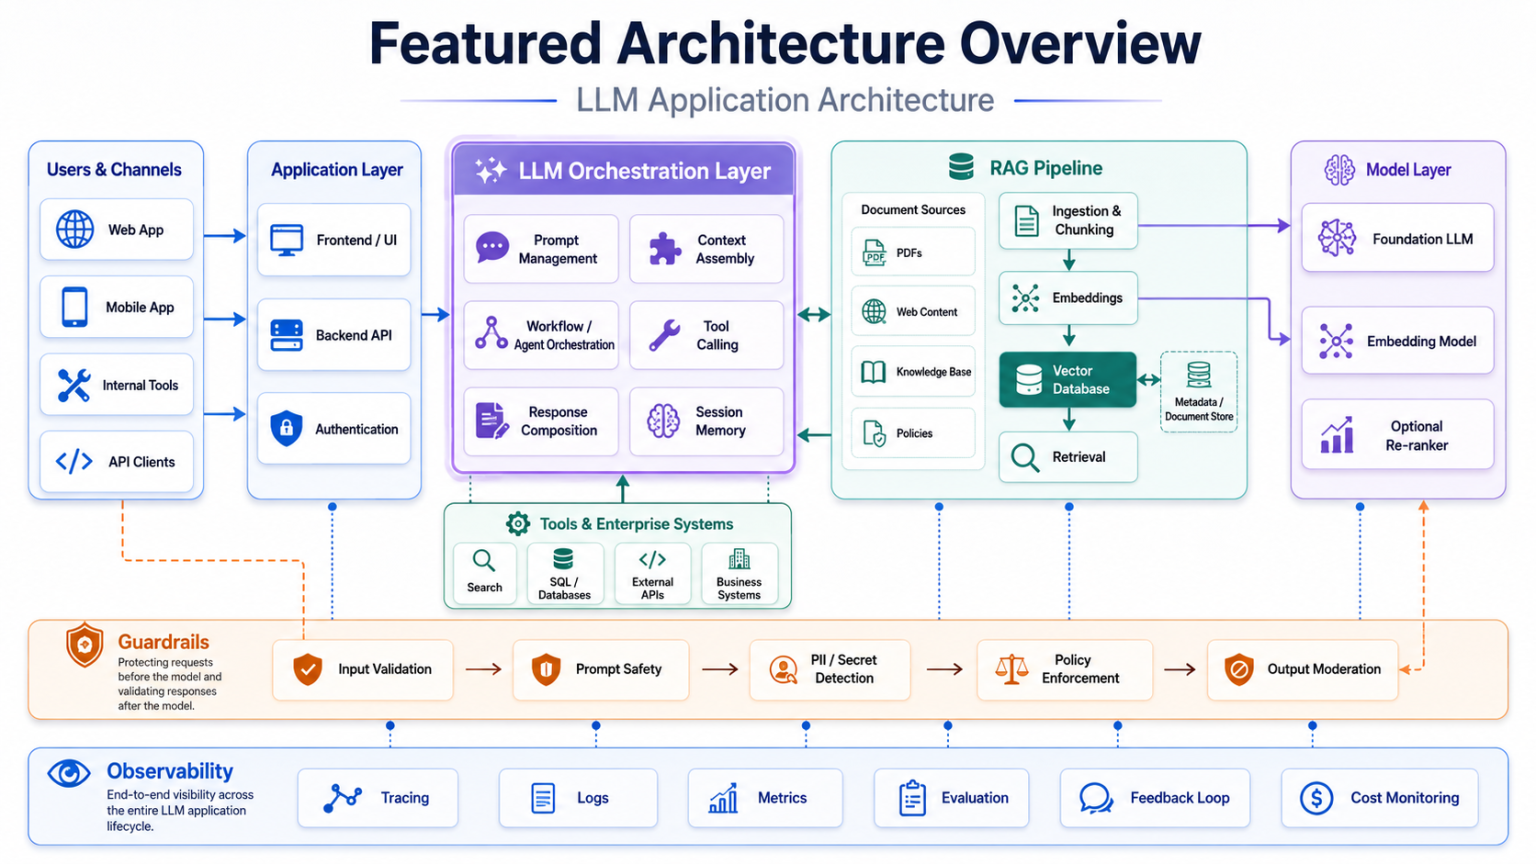1536x864 pixels.
Task: Click the Embedding Model network icon
Action: [x=1337, y=341]
